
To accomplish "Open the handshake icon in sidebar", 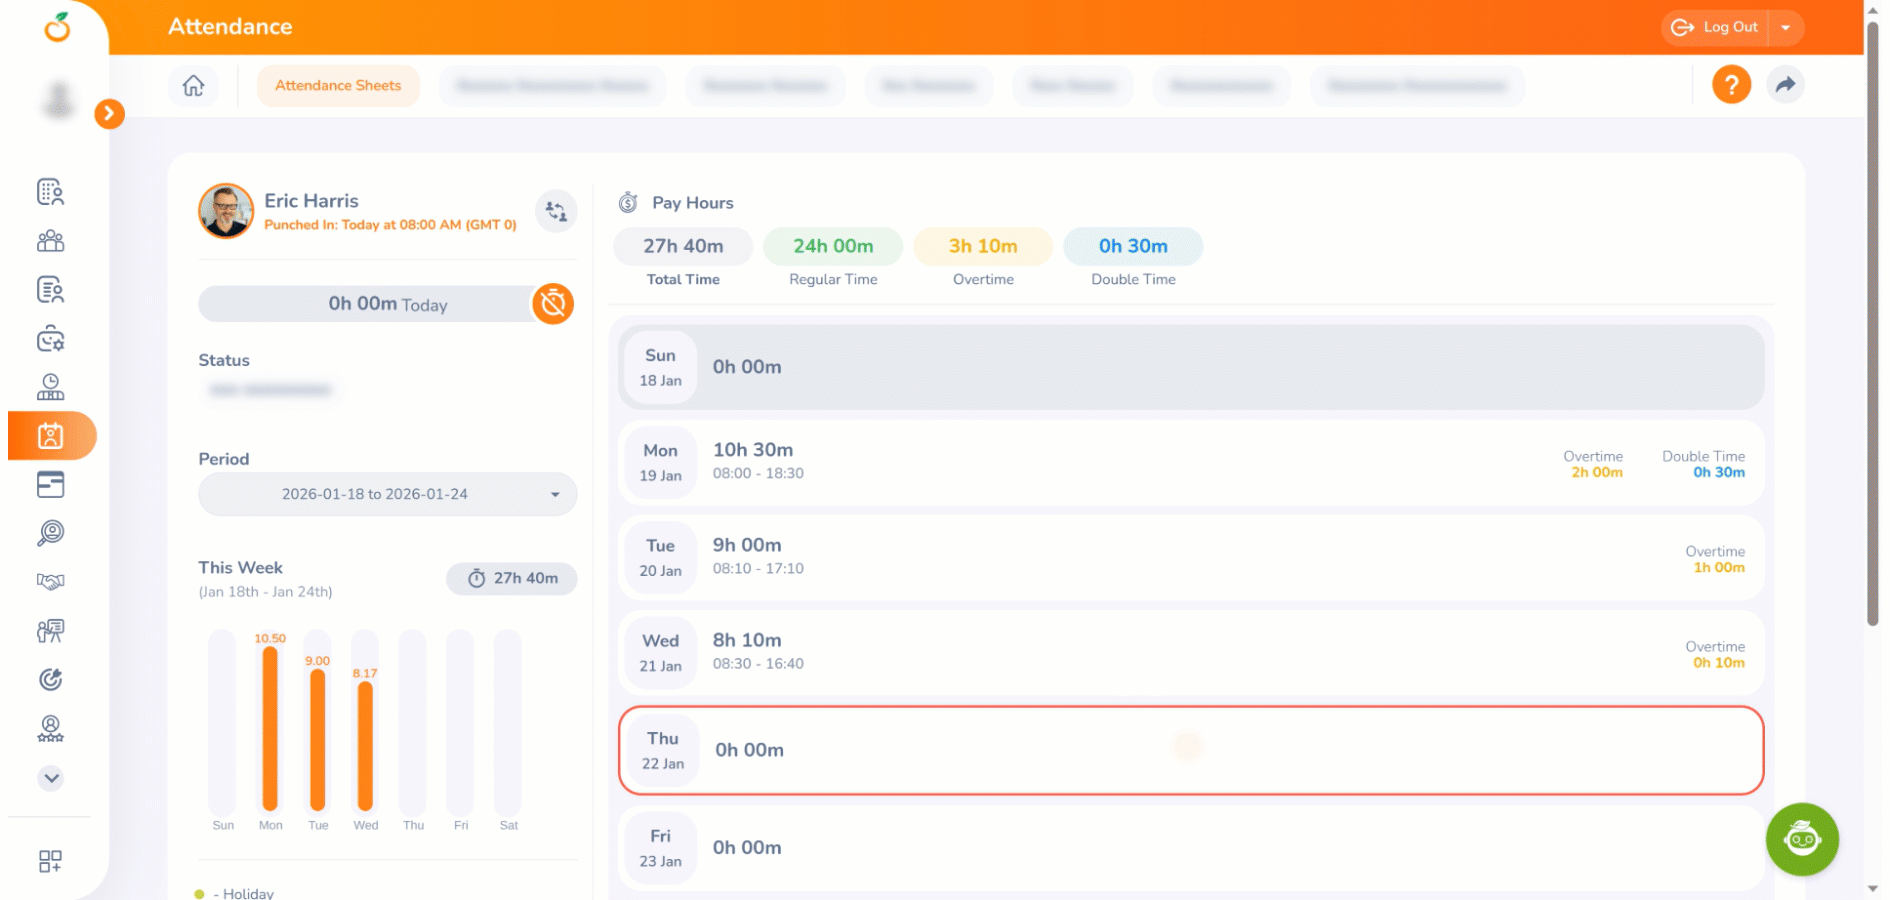I will click(x=51, y=582).
